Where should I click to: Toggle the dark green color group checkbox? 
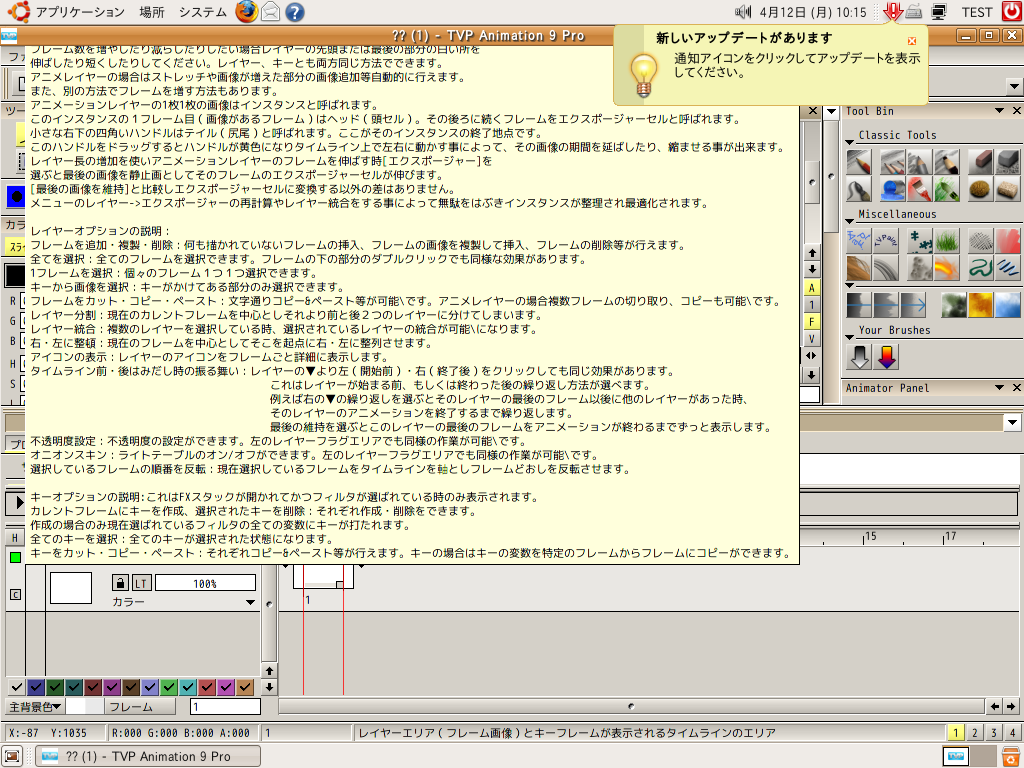55,686
